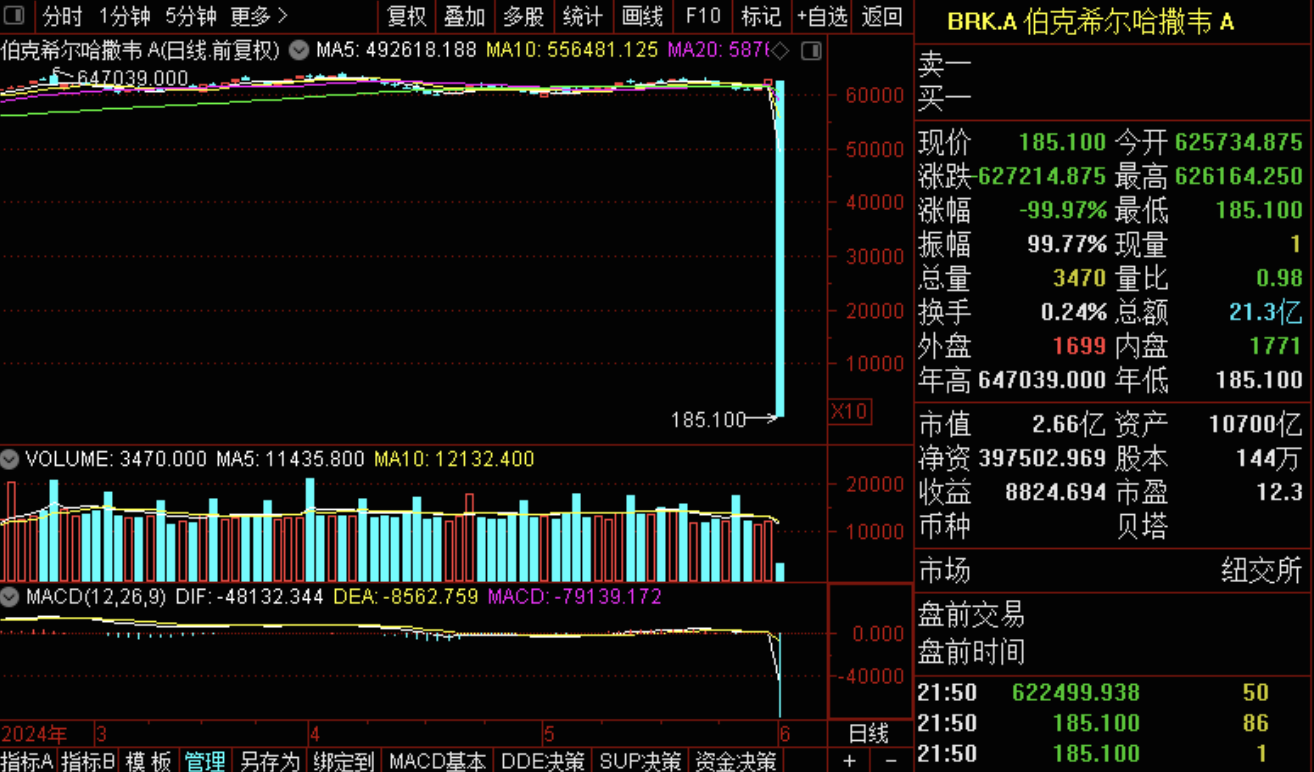Screen dimensions: 1314x772
Task: Expand the MACD indicator dropdown arrow
Action: click(10, 597)
